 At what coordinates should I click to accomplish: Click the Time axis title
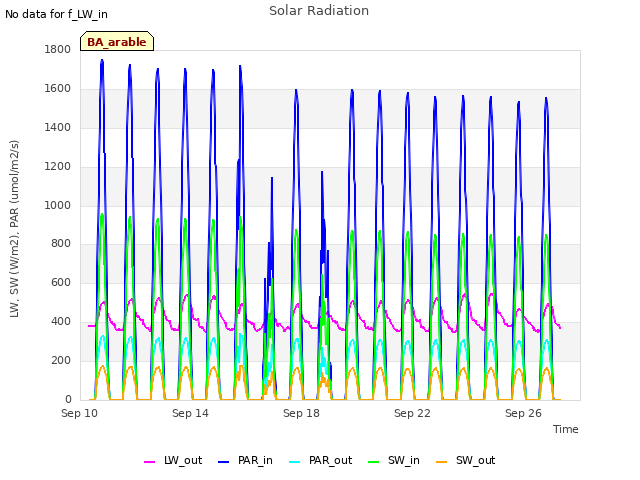pyautogui.click(x=566, y=429)
